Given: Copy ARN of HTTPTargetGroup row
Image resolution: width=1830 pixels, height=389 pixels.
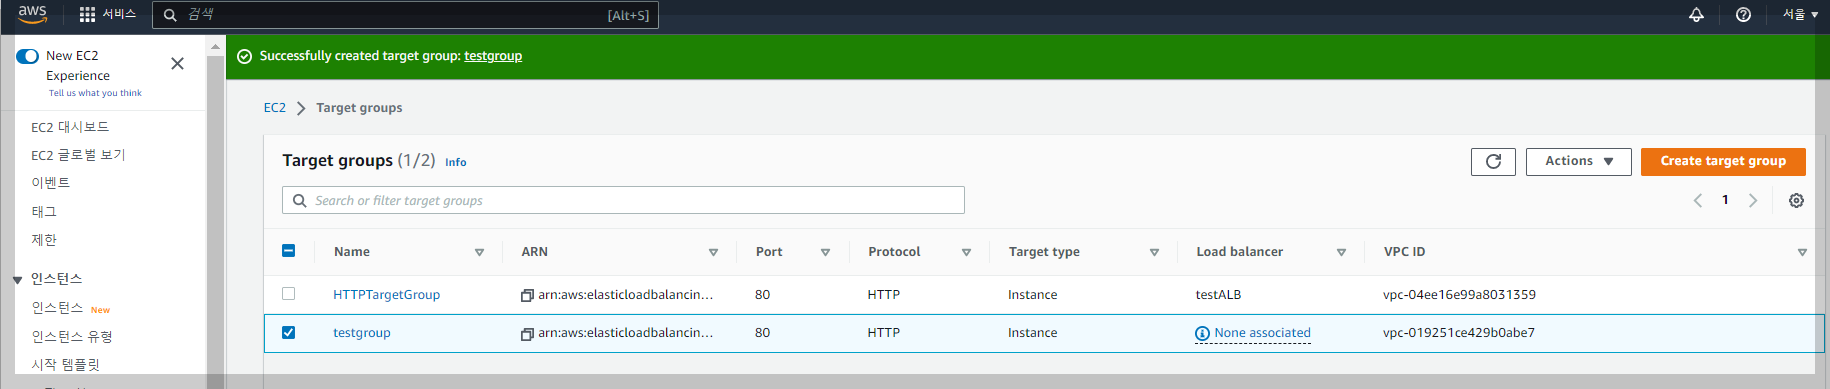Looking at the screenshot, I should click(527, 295).
